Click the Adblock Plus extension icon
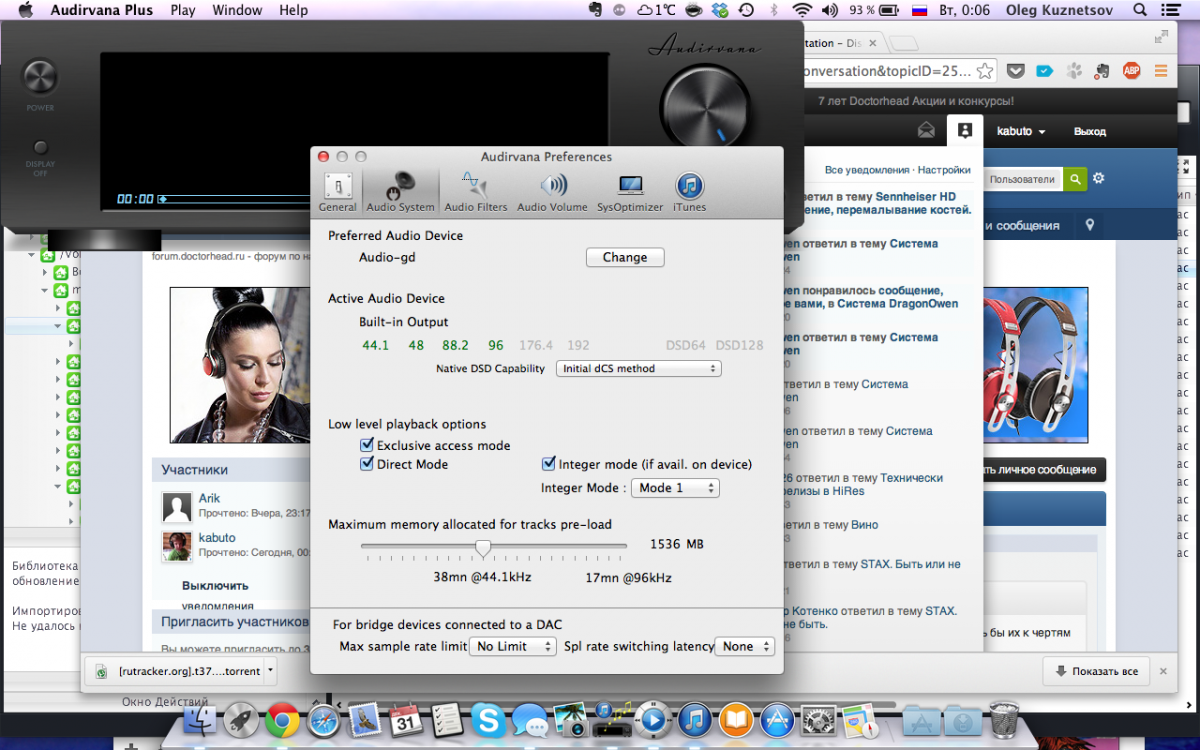1200x750 pixels. coord(1132,71)
